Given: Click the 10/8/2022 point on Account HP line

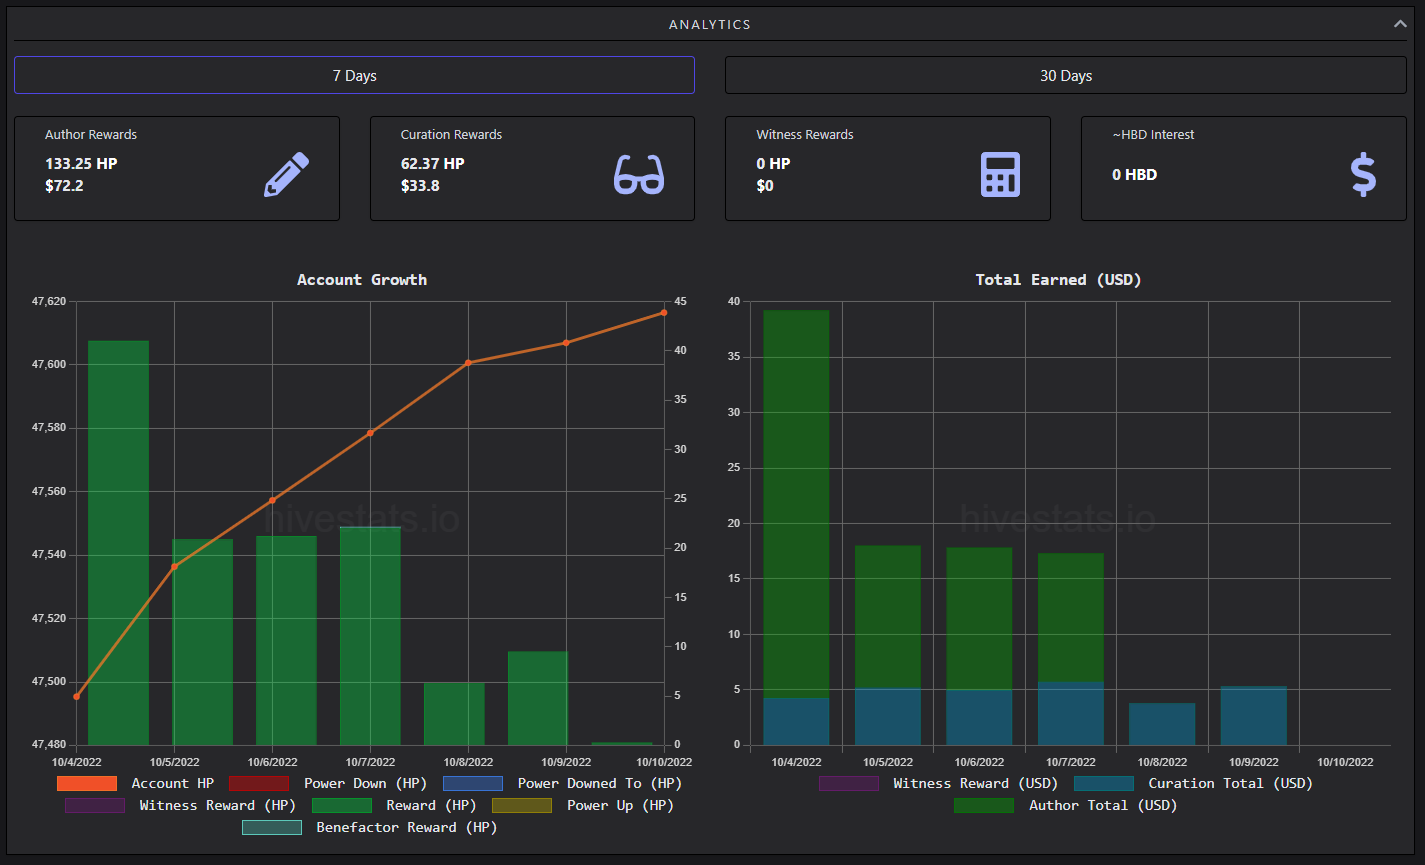Looking at the screenshot, I should (x=468, y=363).
